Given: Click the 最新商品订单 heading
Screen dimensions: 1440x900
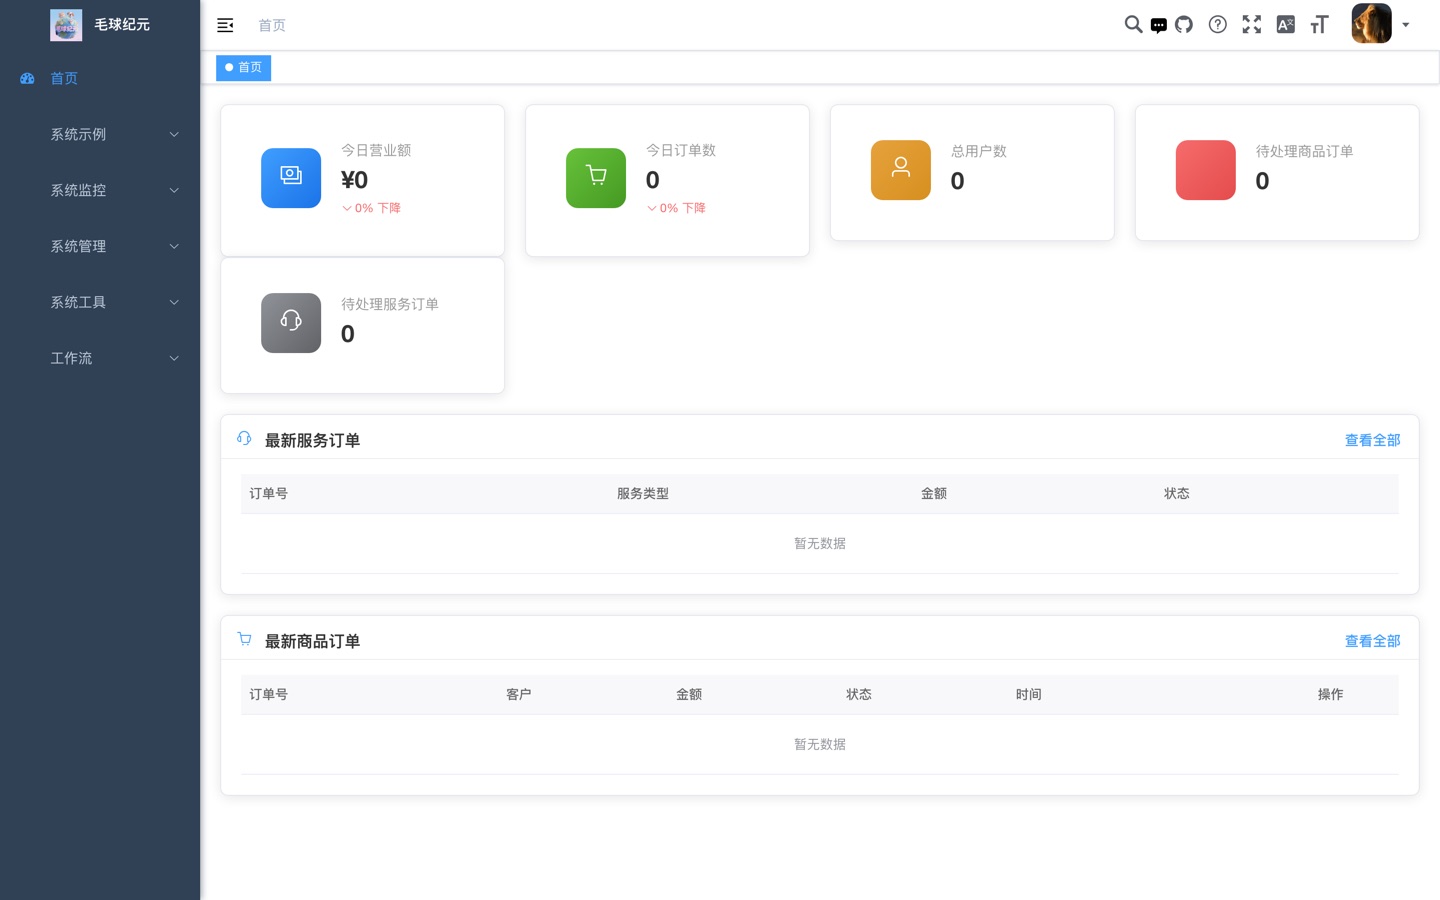Looking at the screenshot, I should pos(312,641).
